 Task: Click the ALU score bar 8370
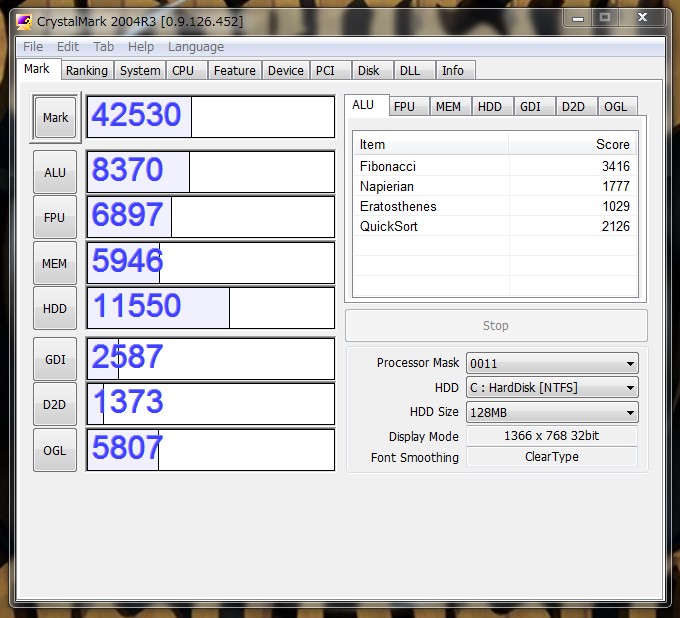pyautogui.click(x=211, y=172)
